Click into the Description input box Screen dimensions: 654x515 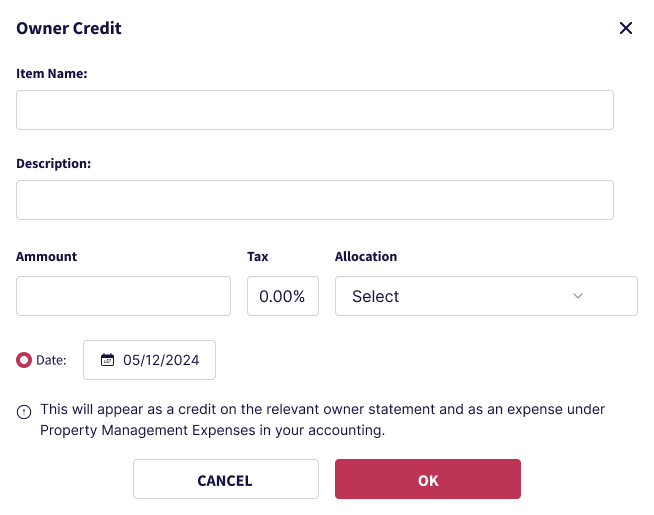click(314, 200)
